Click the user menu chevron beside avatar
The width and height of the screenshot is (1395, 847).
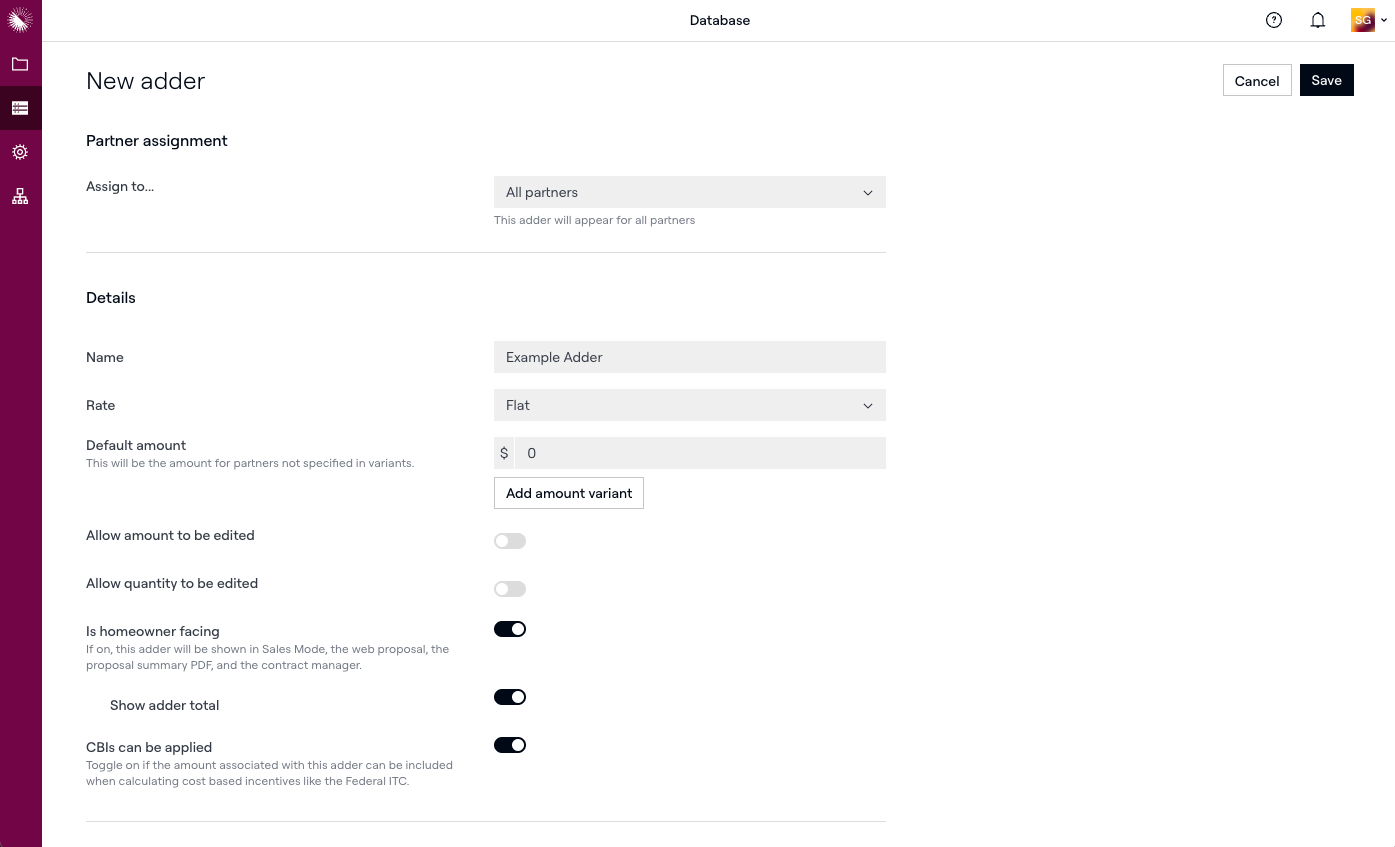click(x=1384, y=20)
